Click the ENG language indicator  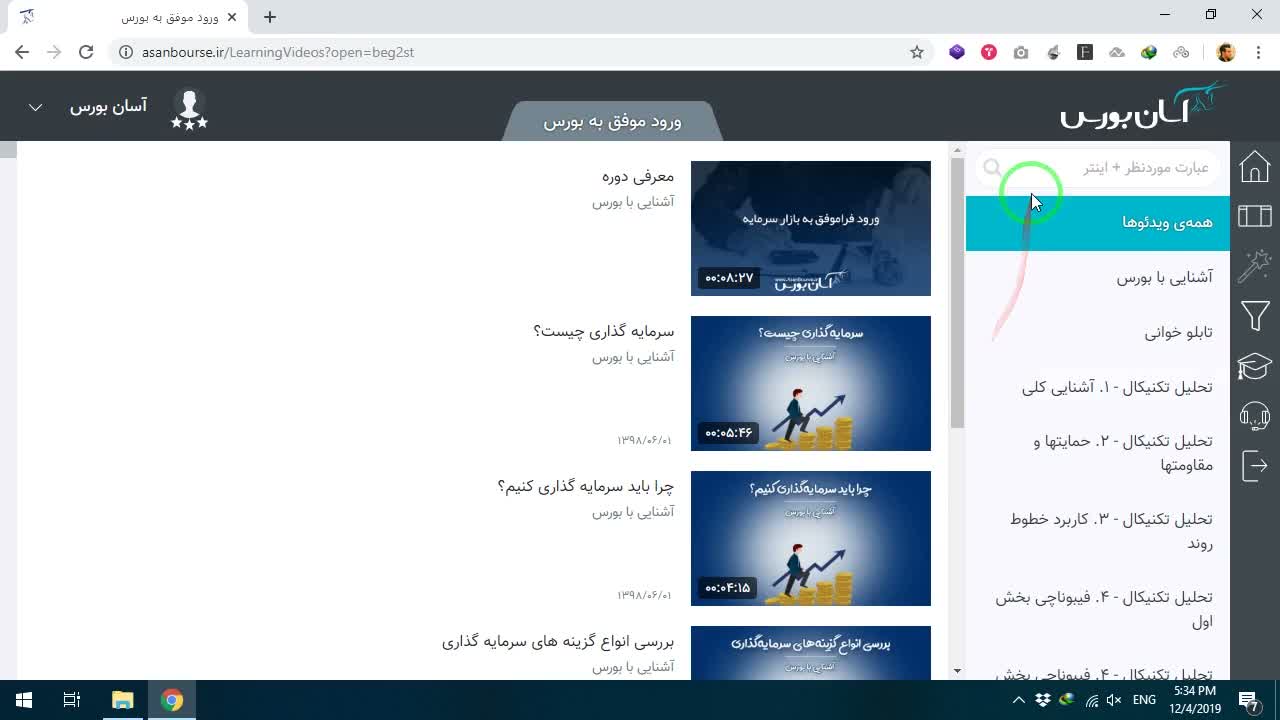(1145, 700)
